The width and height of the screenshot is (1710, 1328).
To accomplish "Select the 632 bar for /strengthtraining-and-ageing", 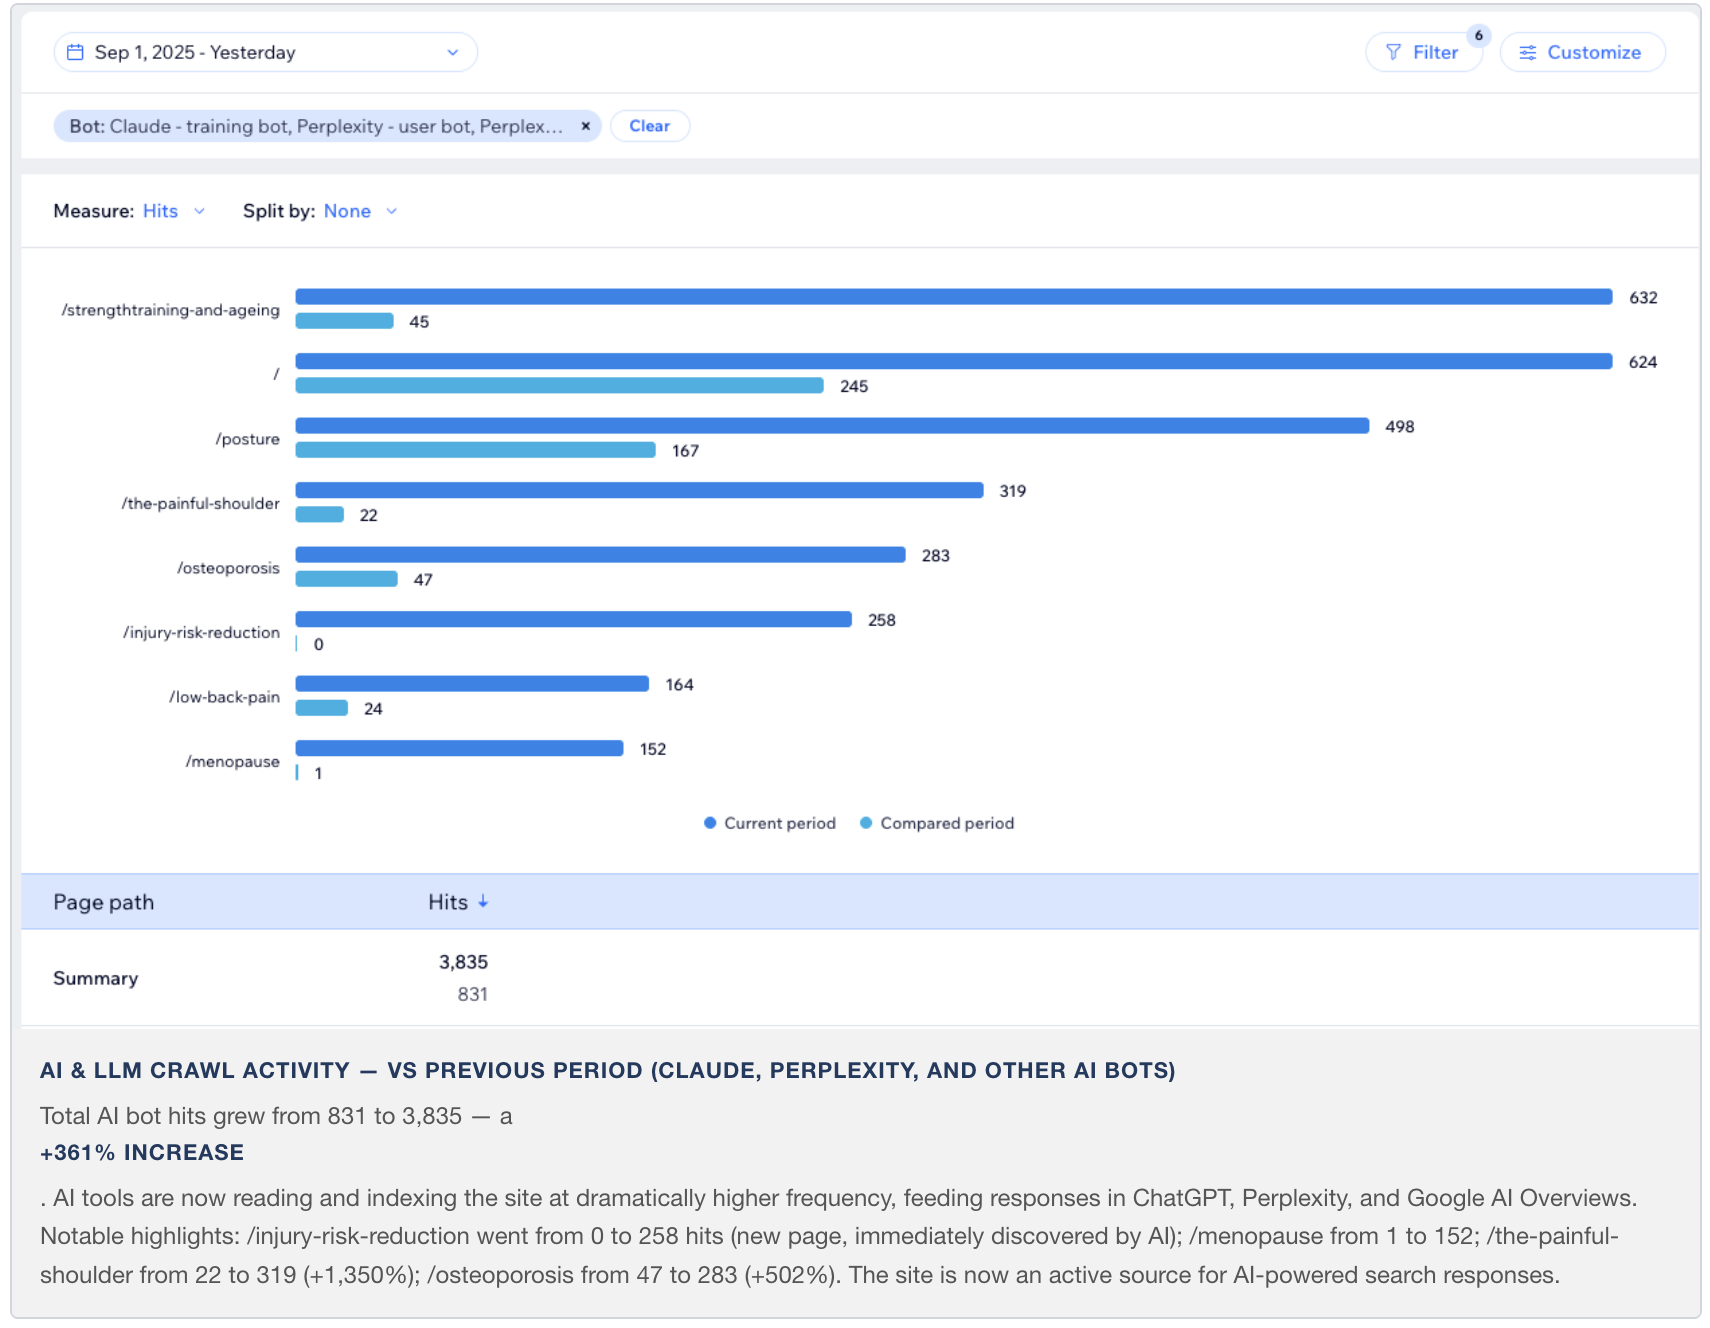I will point(954,297).
